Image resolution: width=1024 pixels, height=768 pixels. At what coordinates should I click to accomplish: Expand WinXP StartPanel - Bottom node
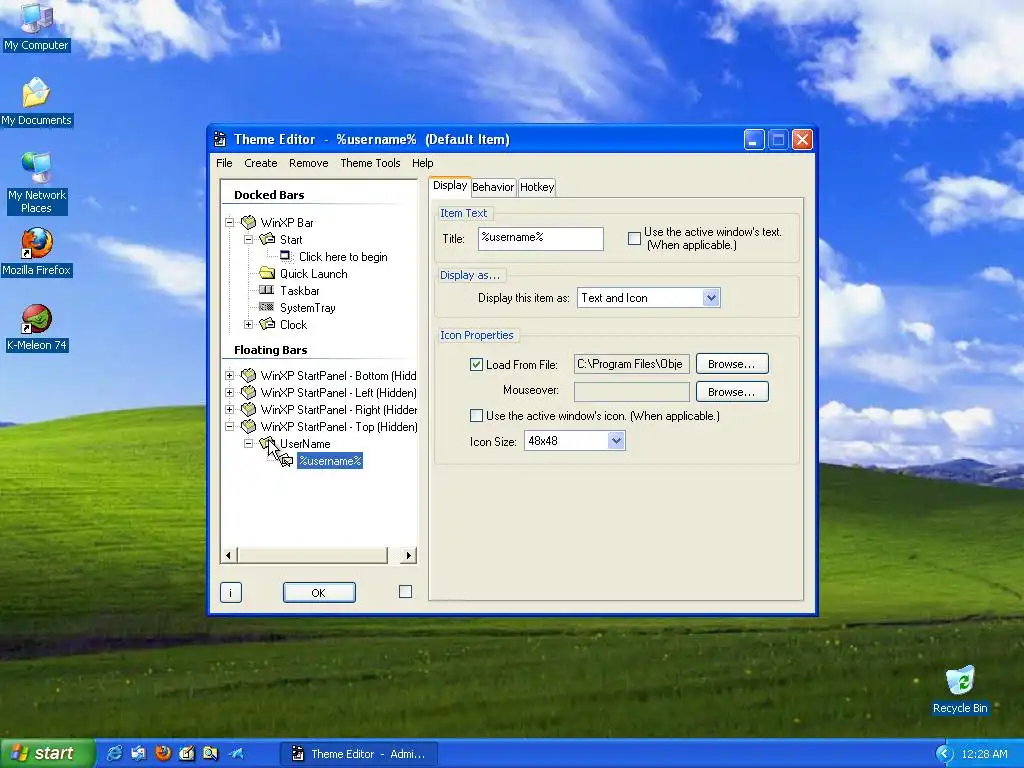230,376
